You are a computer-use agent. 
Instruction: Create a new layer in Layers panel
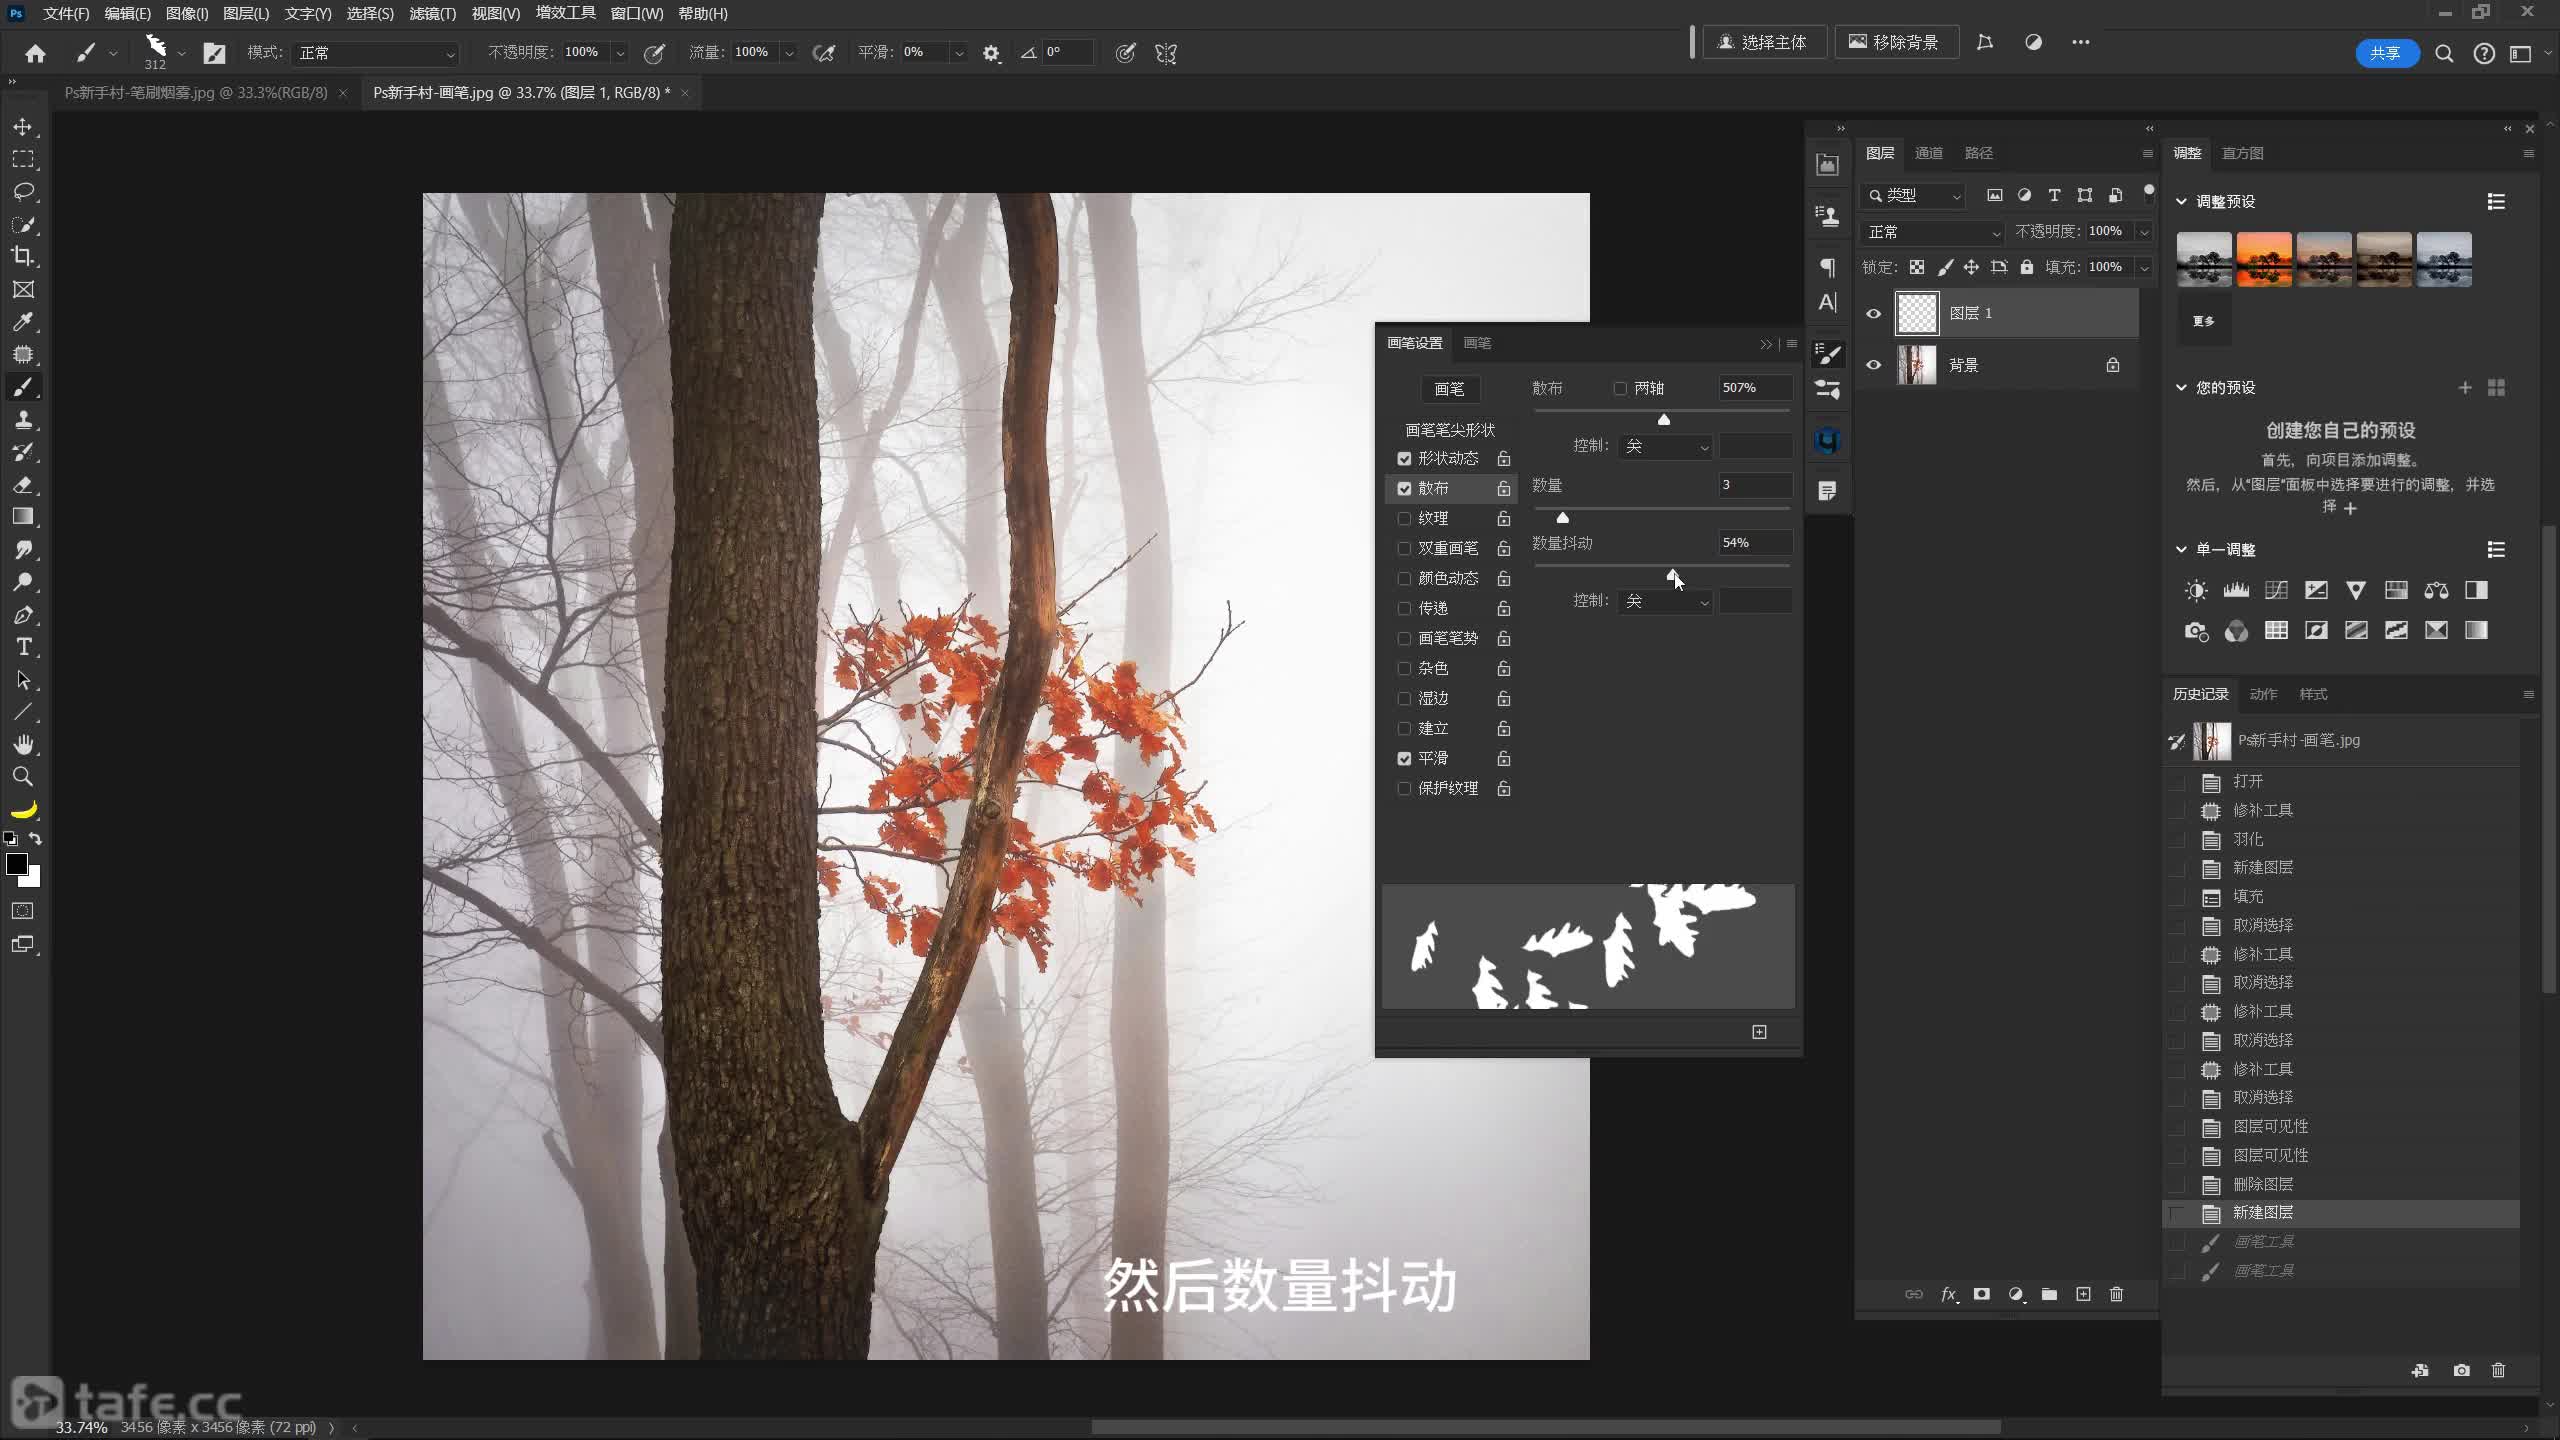coord(2083,1294)
